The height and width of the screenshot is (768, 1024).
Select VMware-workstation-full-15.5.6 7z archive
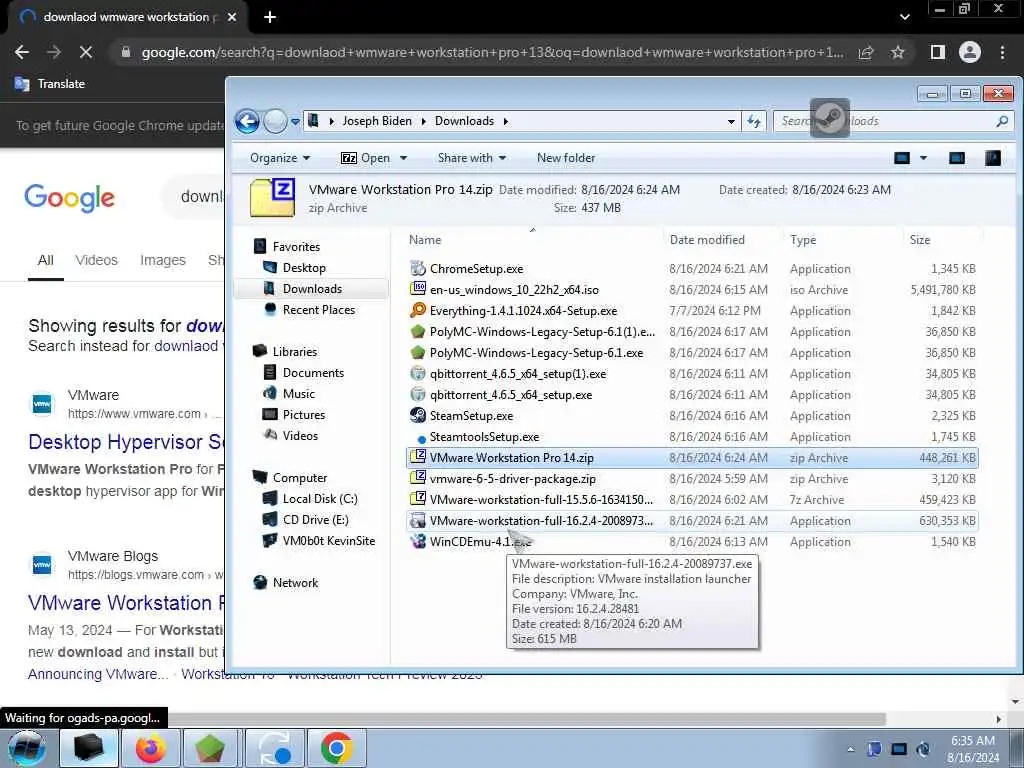click(541, 500)
